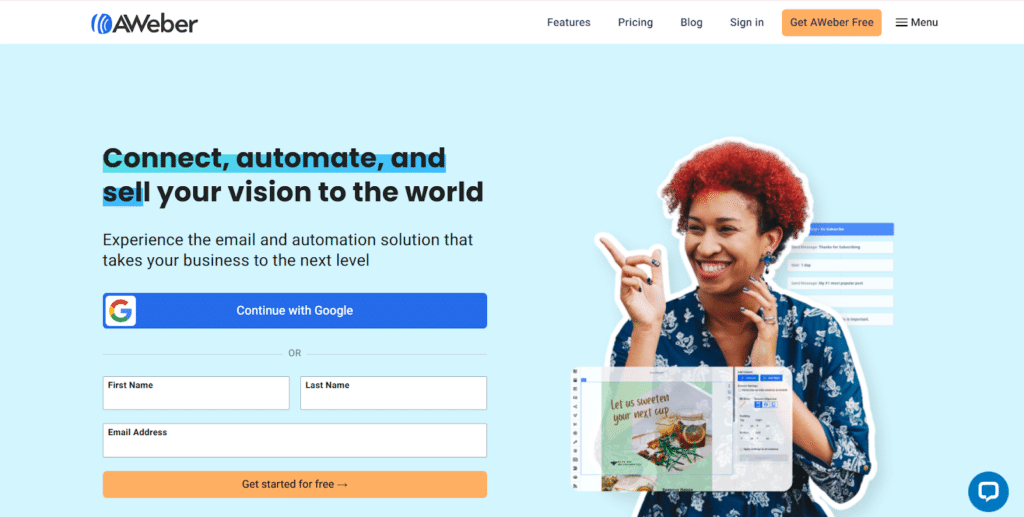Focus the Last Name field
The image size is (1024, 517).
coord(393,393)
